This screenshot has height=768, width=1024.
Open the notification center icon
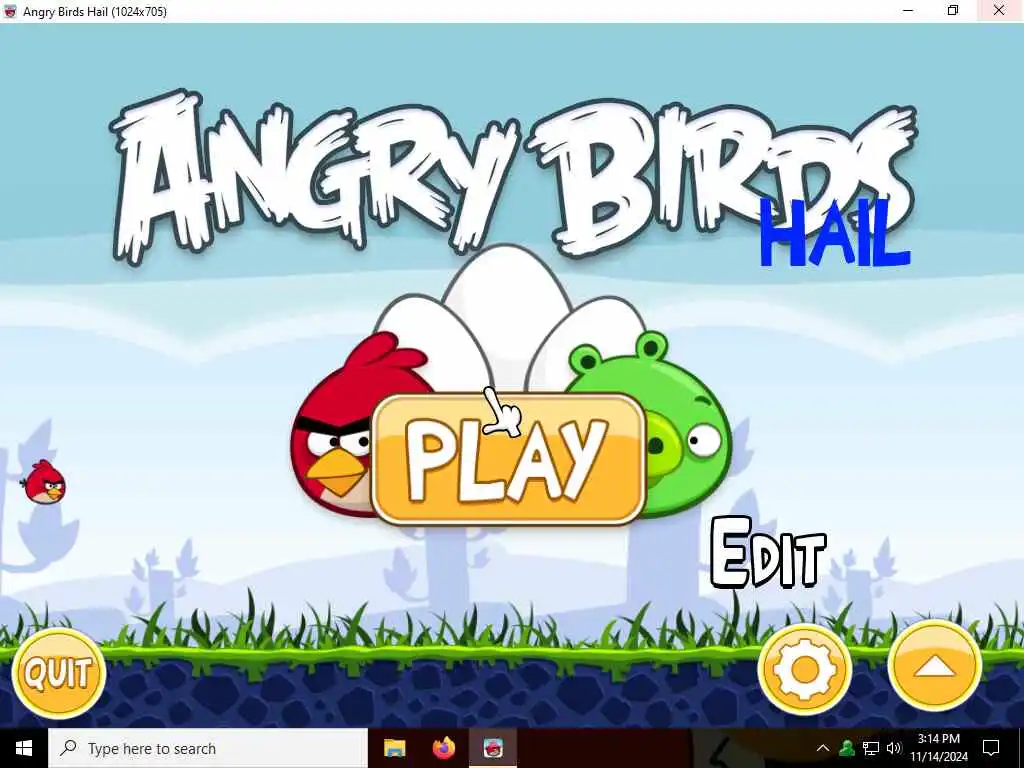point(991,748)
